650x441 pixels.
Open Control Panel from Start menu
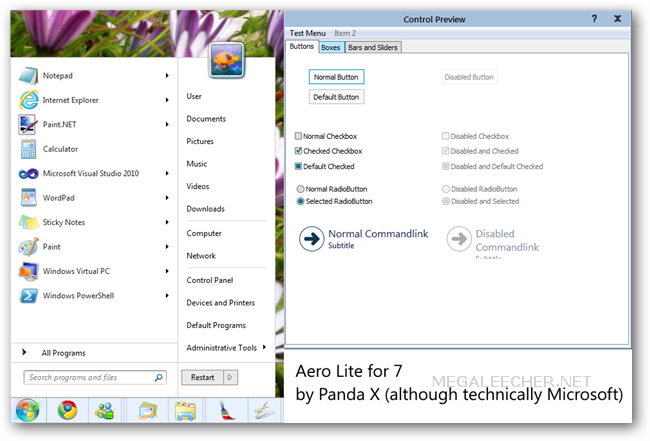point(210,280)
